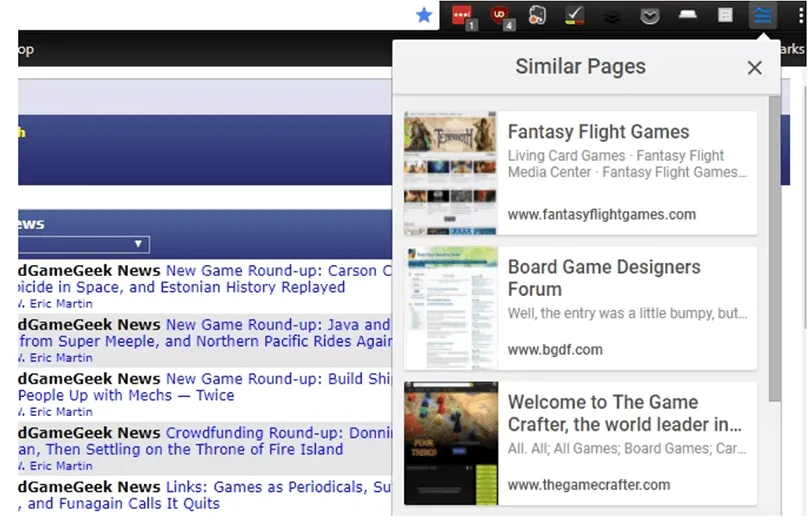808x522 pixels.
Task: Open the LastPass extension icon
Action: tap(462, 15)
